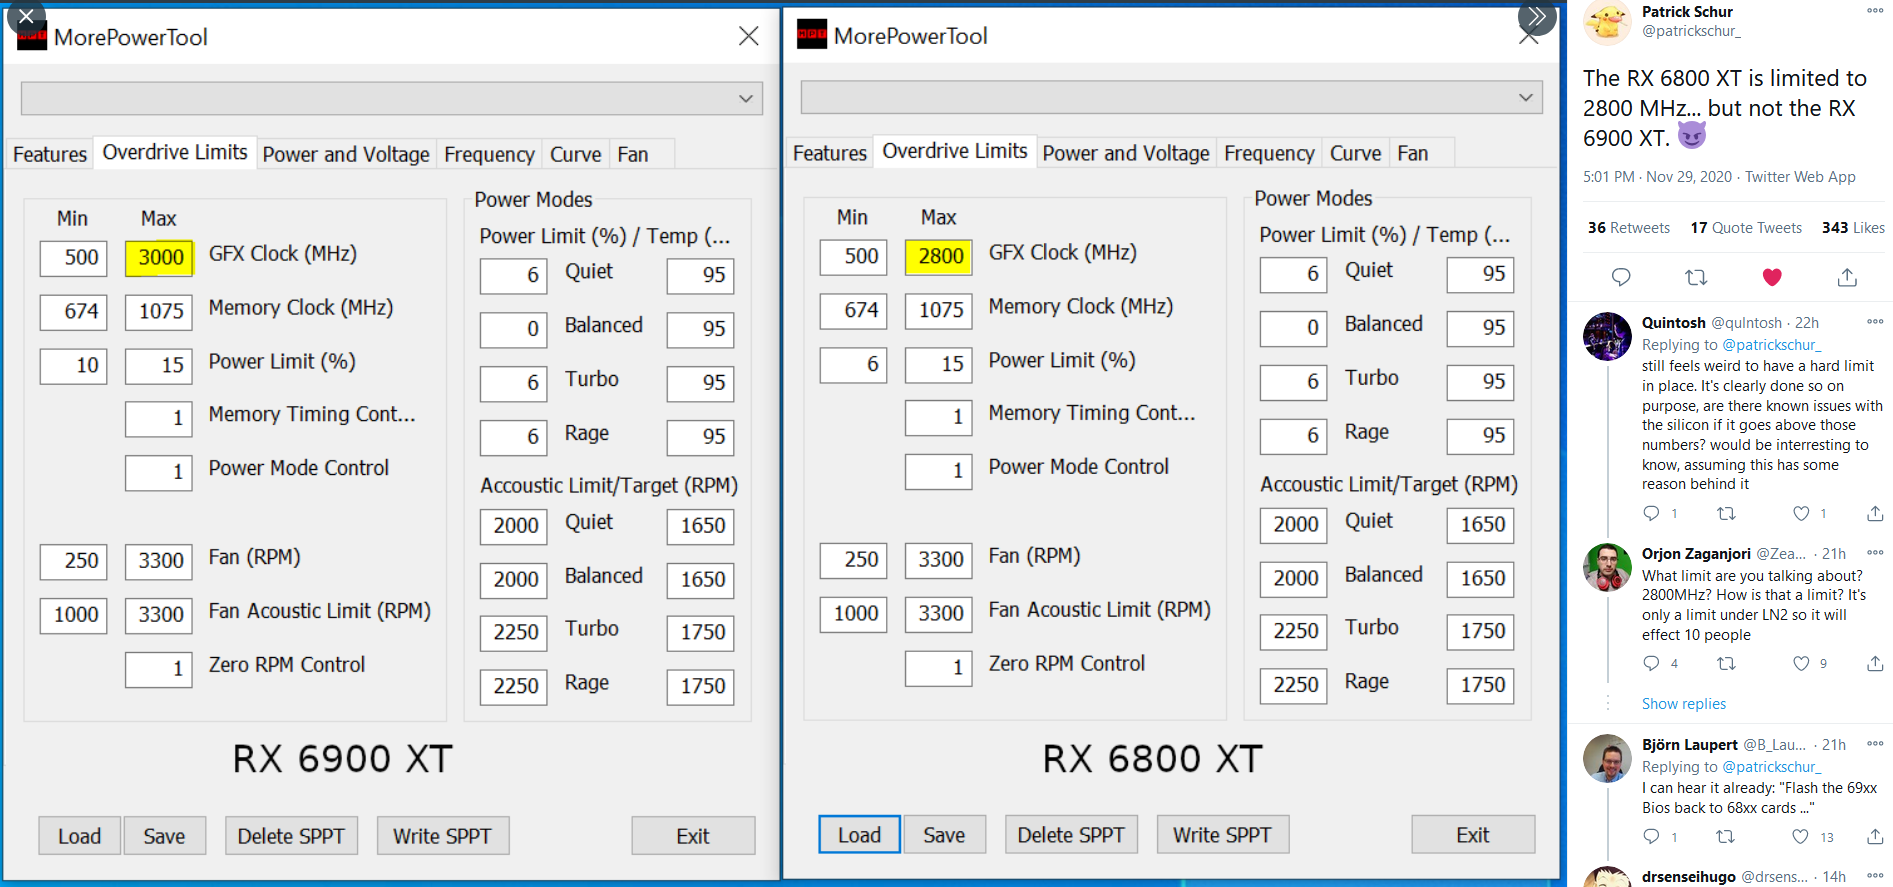The image size is (1893, 887).
Task: Open more options on Quintosh's reply
Action: pyautogui.click(x=1875, y=322)
